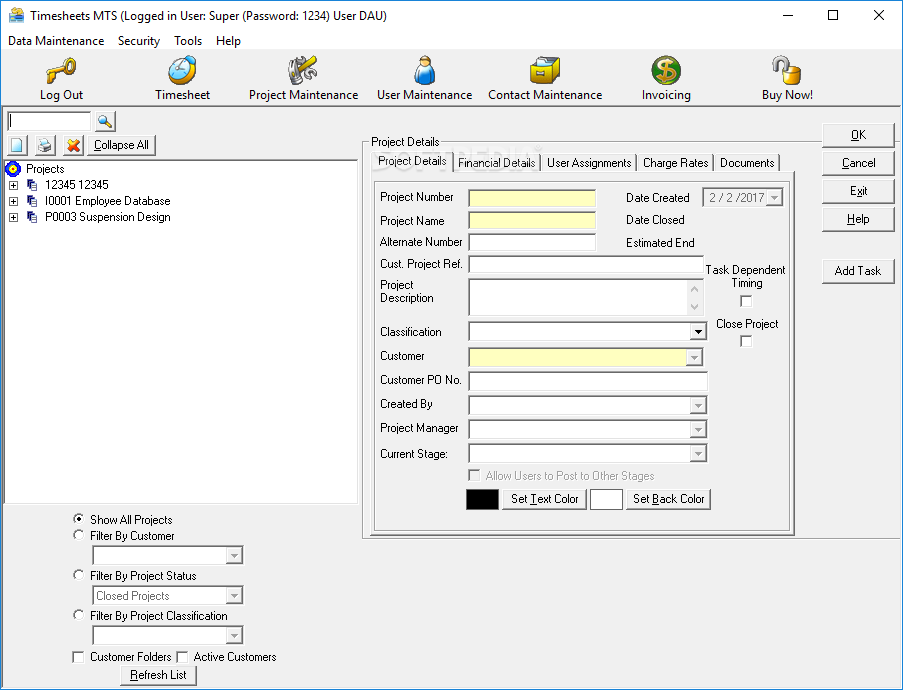
Task: Click the print projects icon
Action: pos(45,145)
